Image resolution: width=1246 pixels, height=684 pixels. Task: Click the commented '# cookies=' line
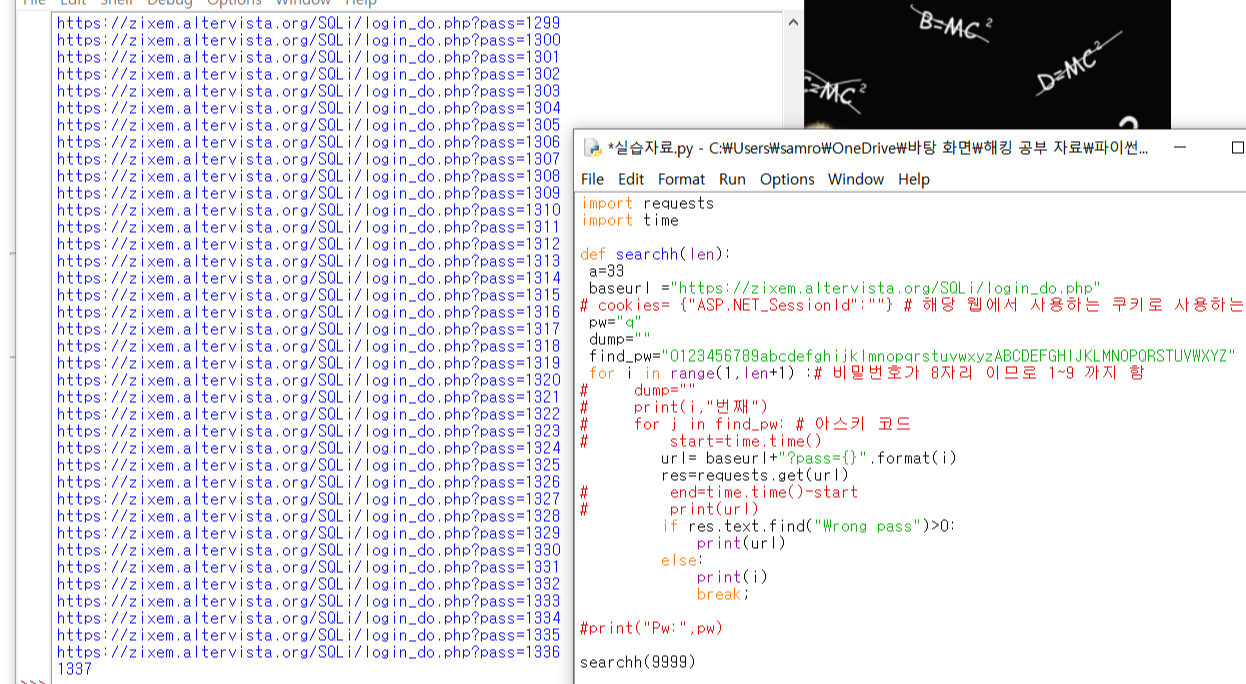[913, 305]
